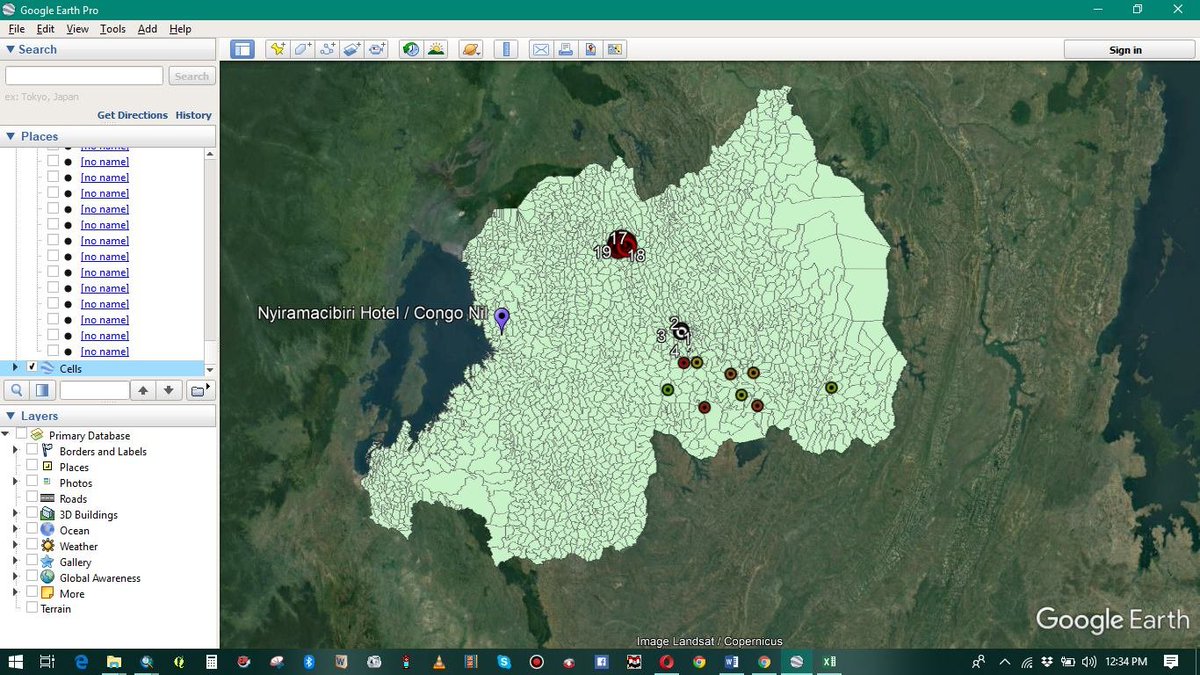Click the Places panel transparency toggle icon
The height and width of the screenshot is (675, 1200).
pos(43,390)
